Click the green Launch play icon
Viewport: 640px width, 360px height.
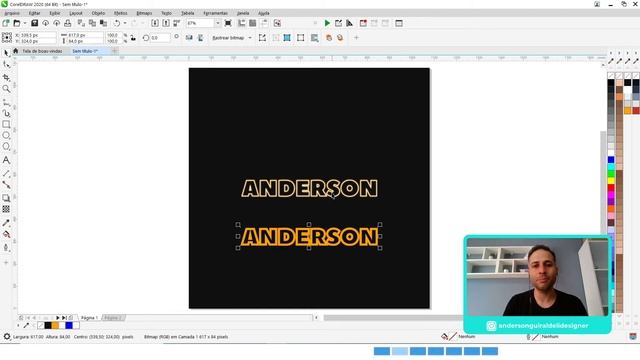[x=327, y=23]
